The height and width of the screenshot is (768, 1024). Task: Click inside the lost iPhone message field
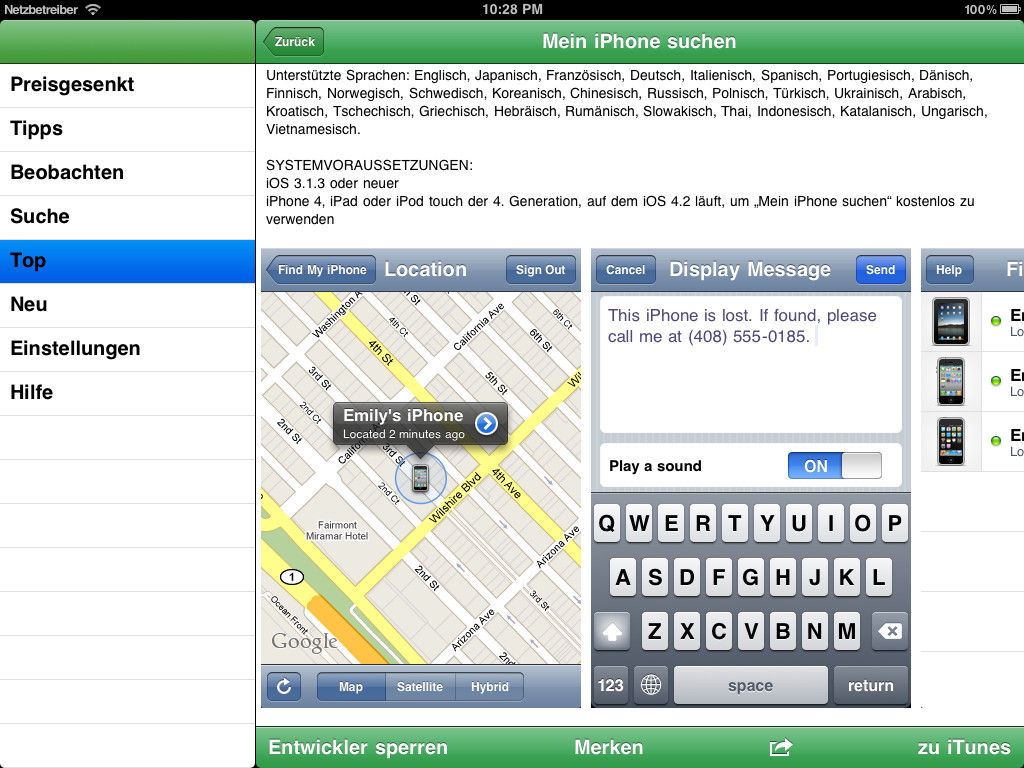click(x=750, y=364)
